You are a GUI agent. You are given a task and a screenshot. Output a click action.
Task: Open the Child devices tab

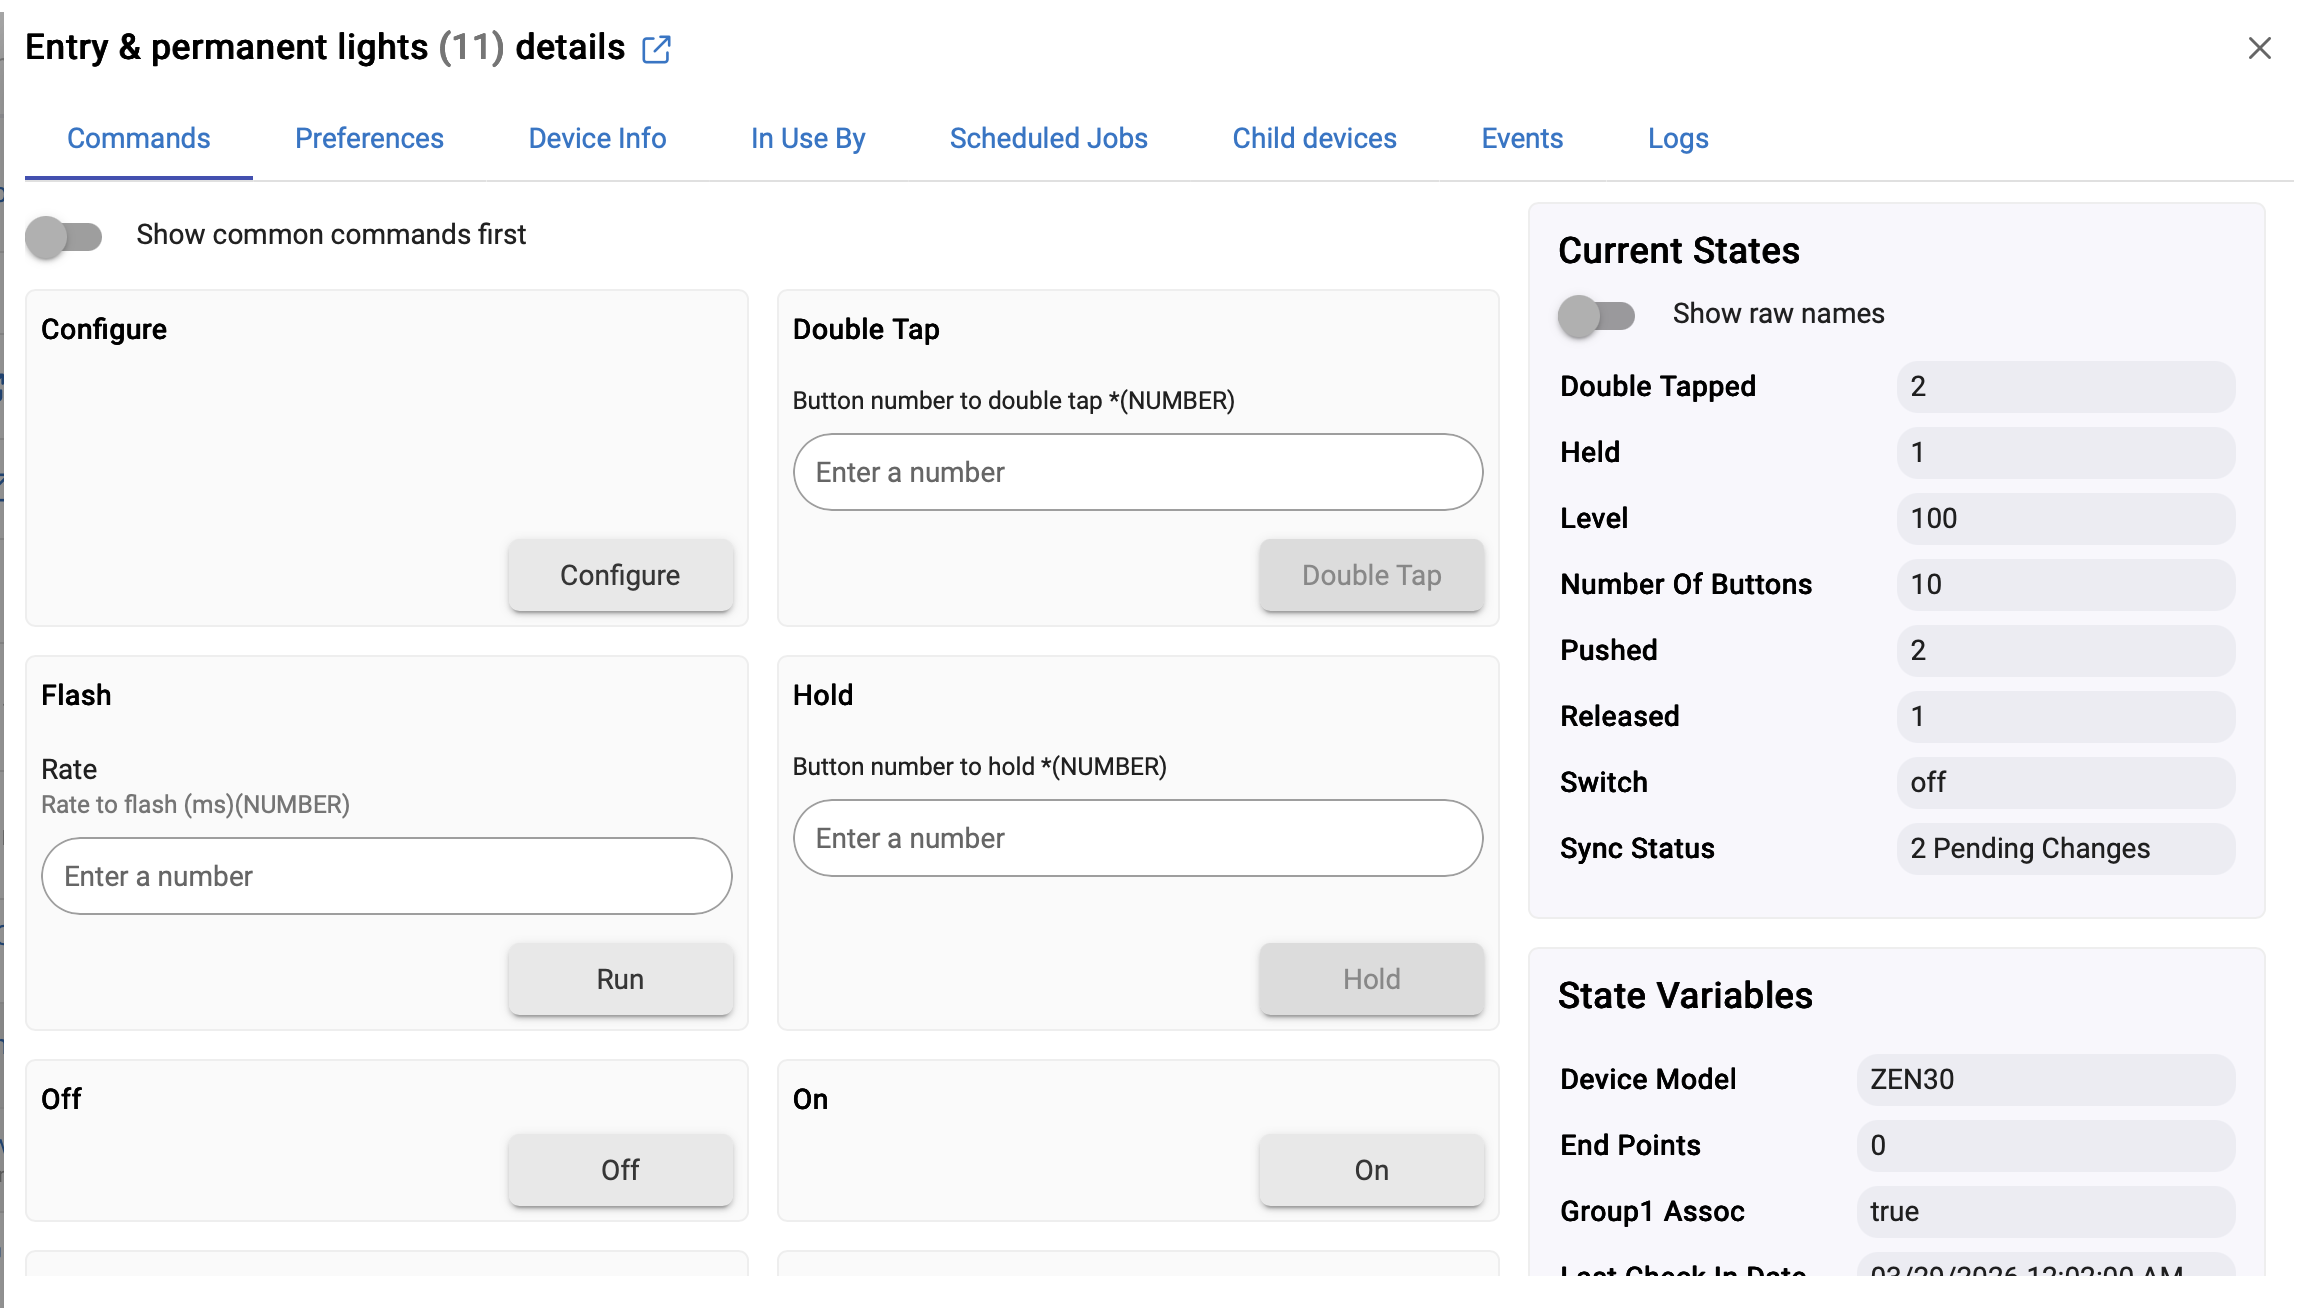click(1314, 138)
